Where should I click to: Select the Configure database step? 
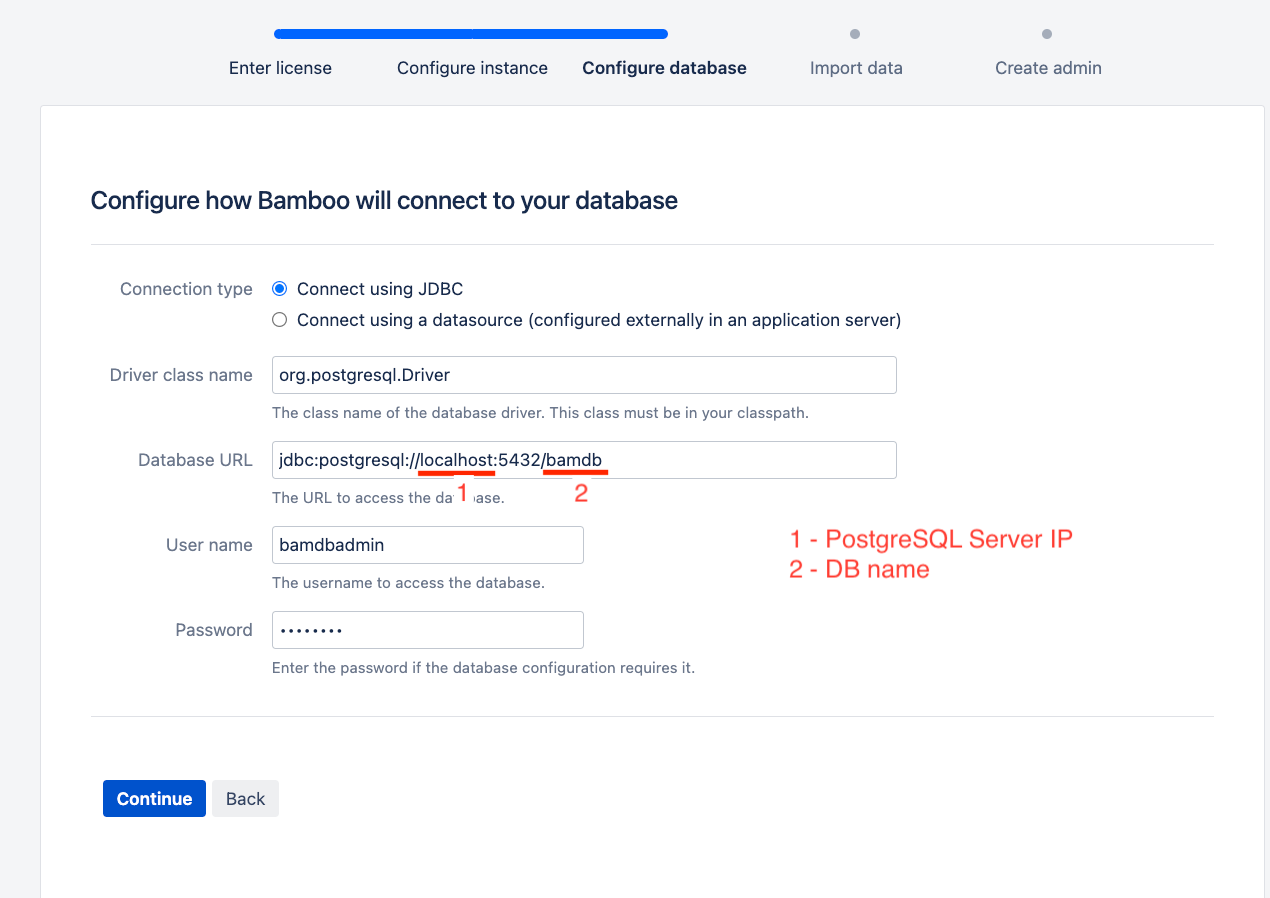[x=664, y=68]
